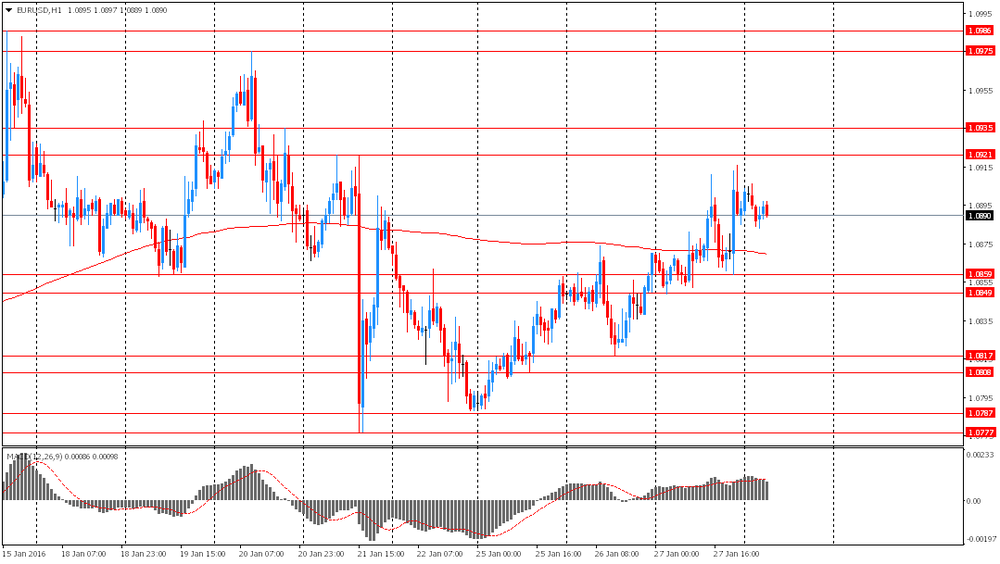Click the 1.0835 price scale value

pyautogui.click(x=980, y=322)
